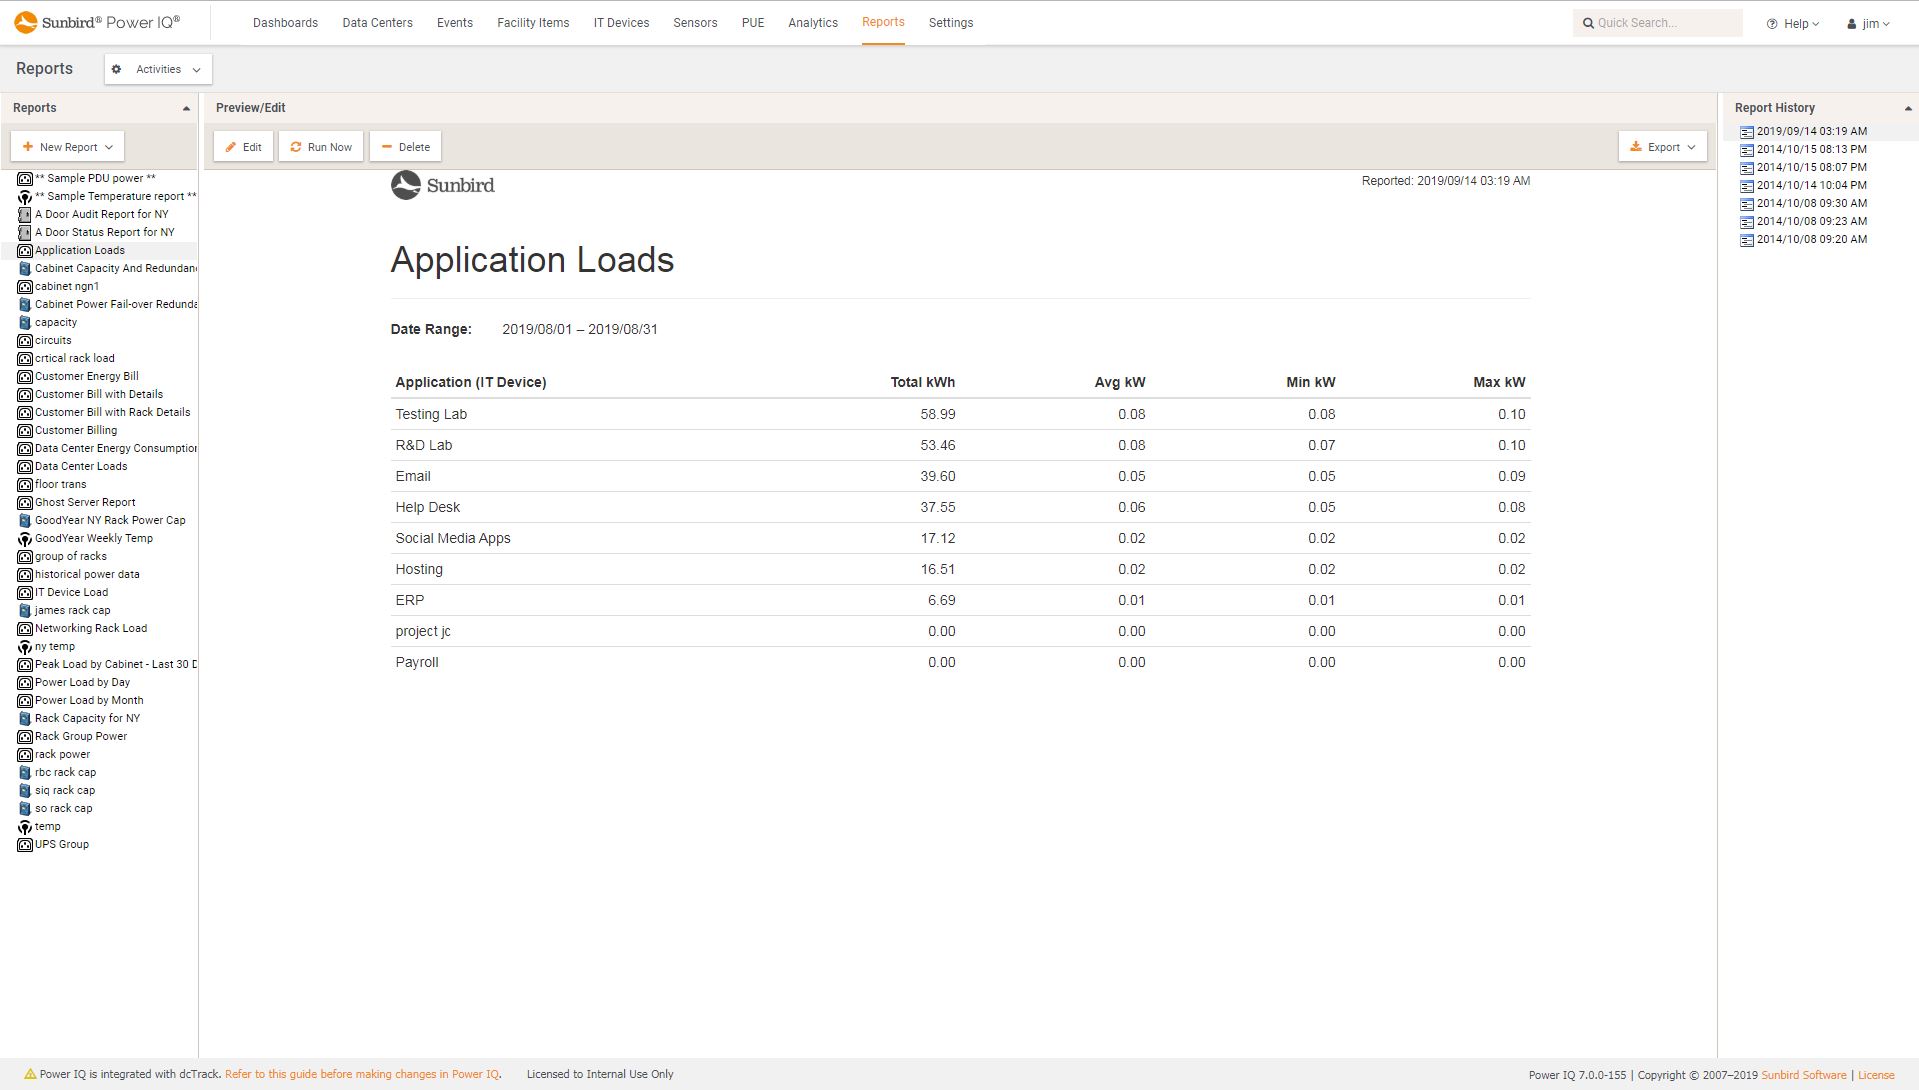Collapse the Reports panel

click(186, 107)
